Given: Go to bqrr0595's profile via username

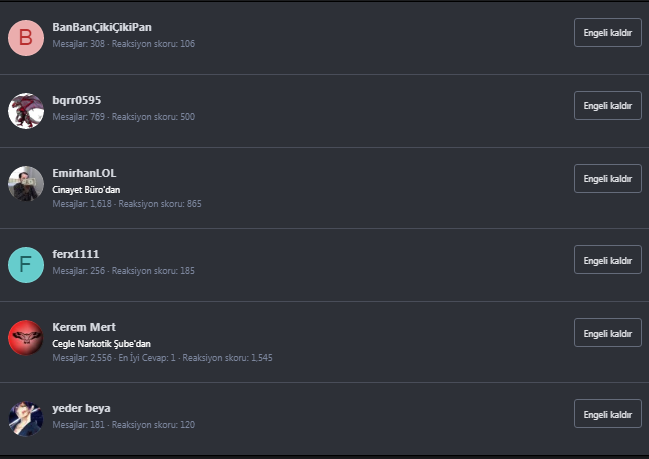Looking at the screenshot, I should 76,100.
